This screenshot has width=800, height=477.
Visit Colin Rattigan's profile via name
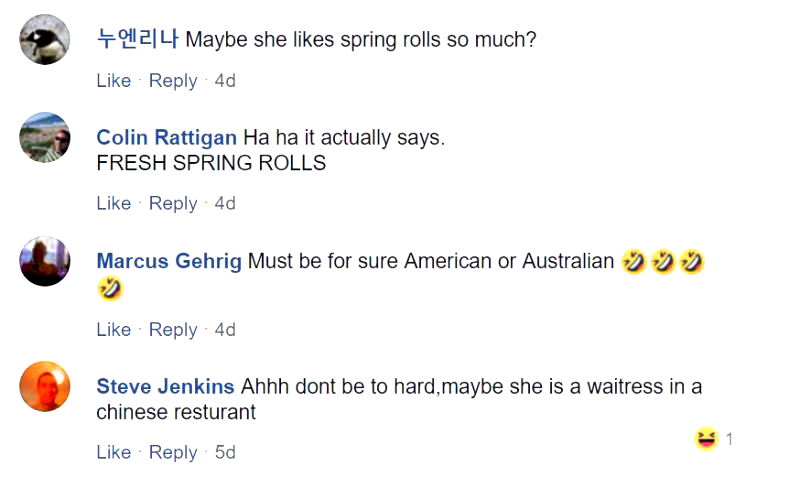point(166,138)
